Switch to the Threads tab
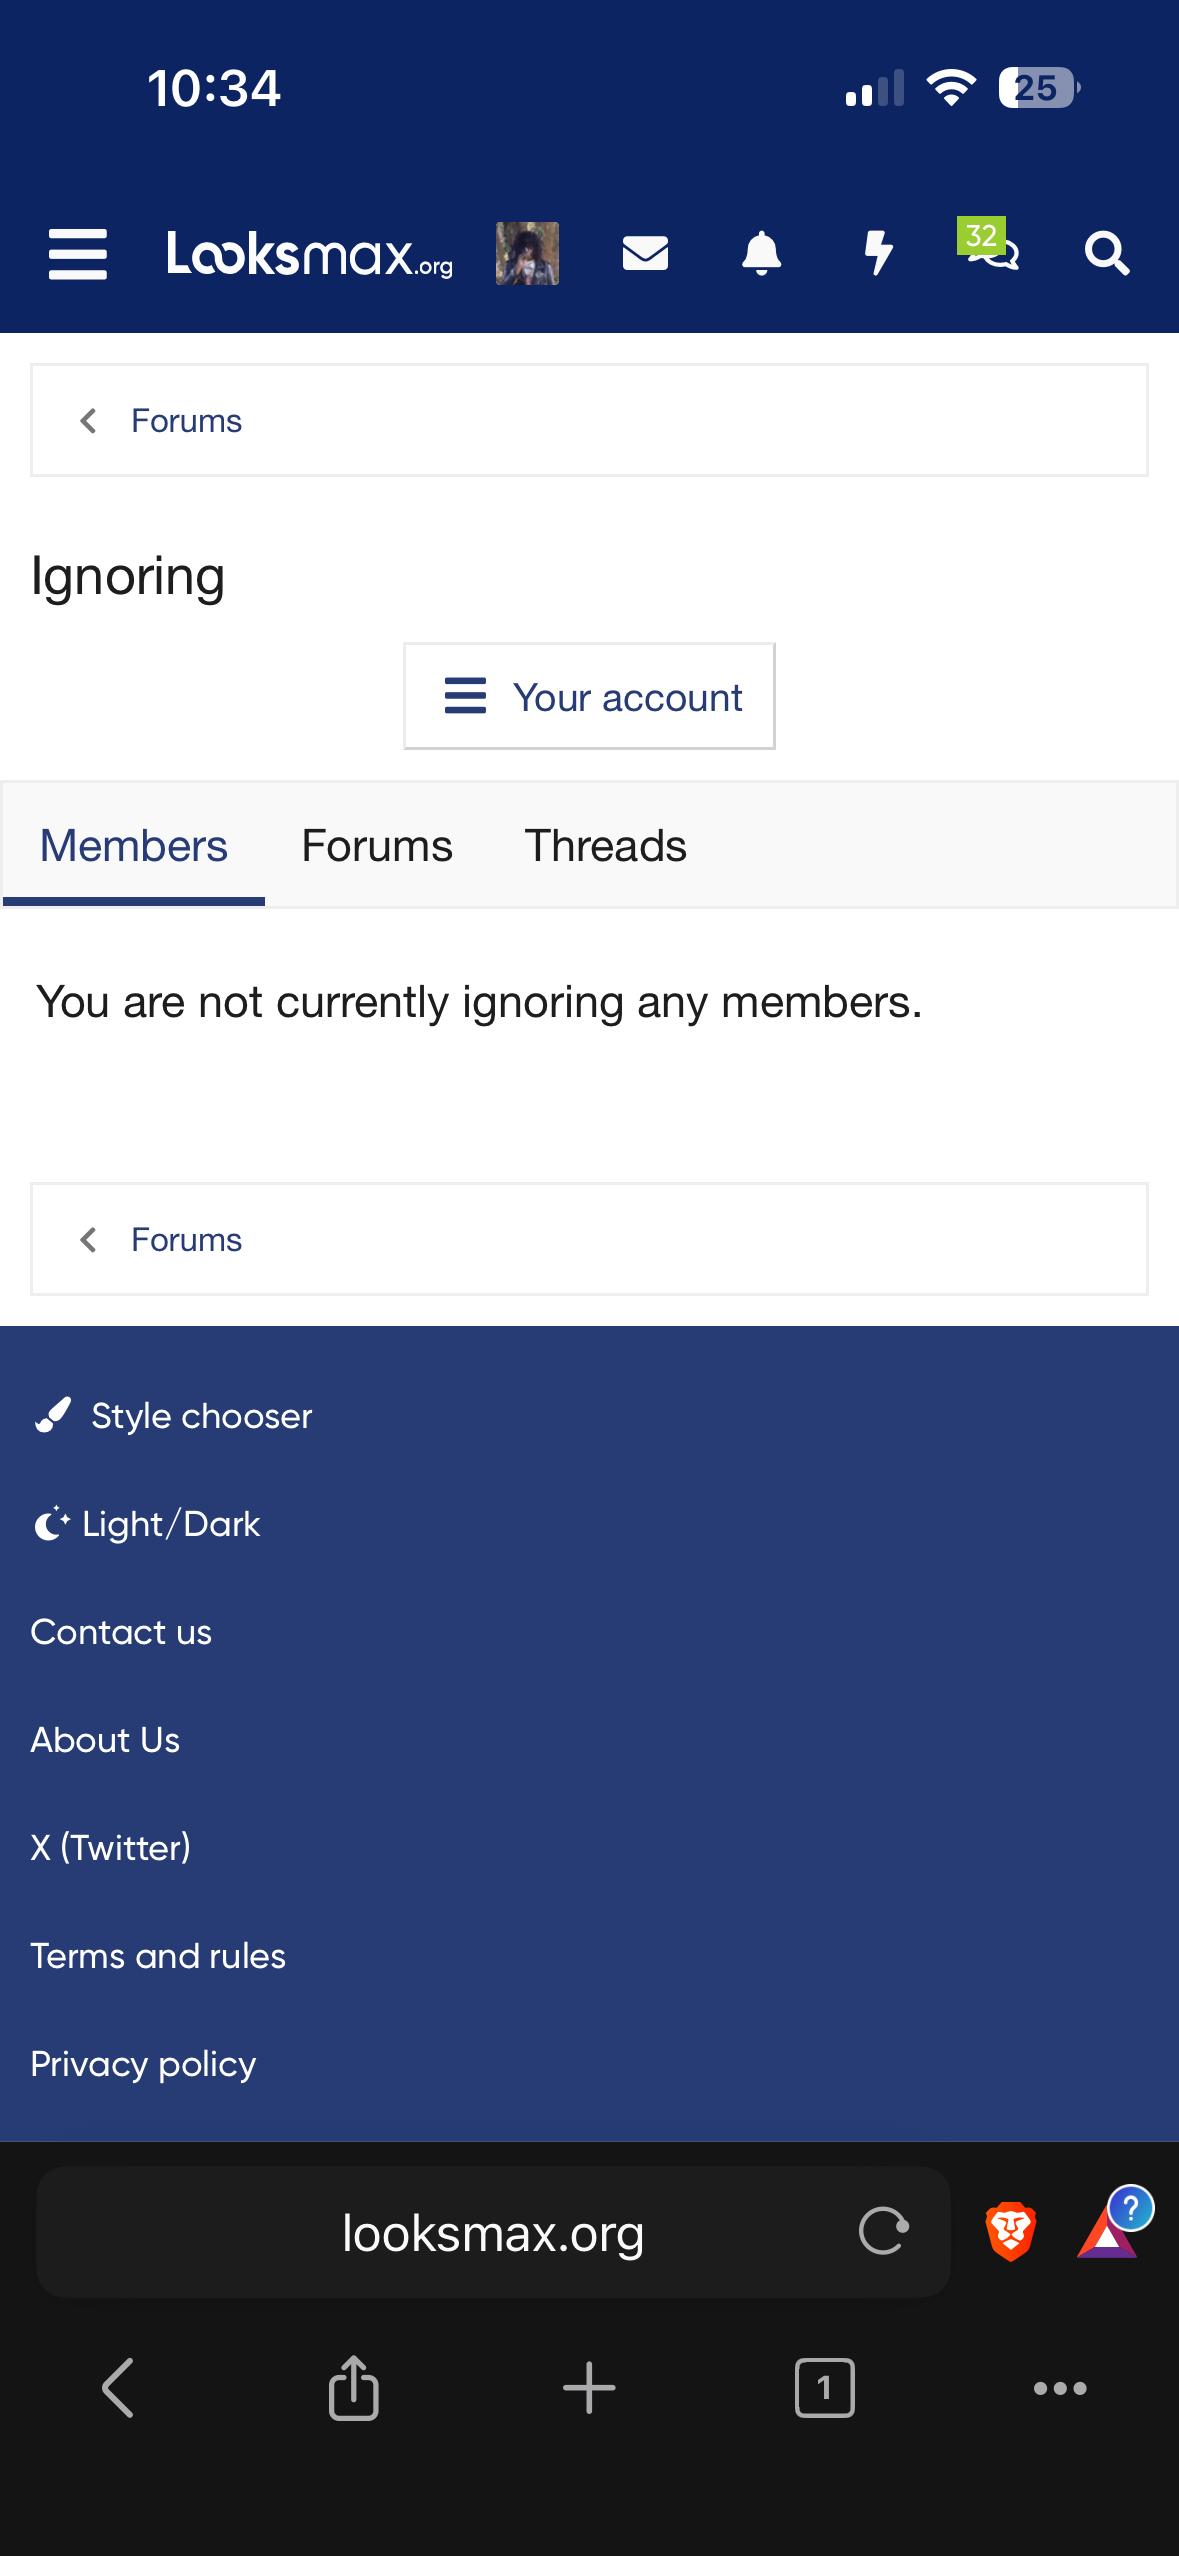 click(x=605, y=846)
